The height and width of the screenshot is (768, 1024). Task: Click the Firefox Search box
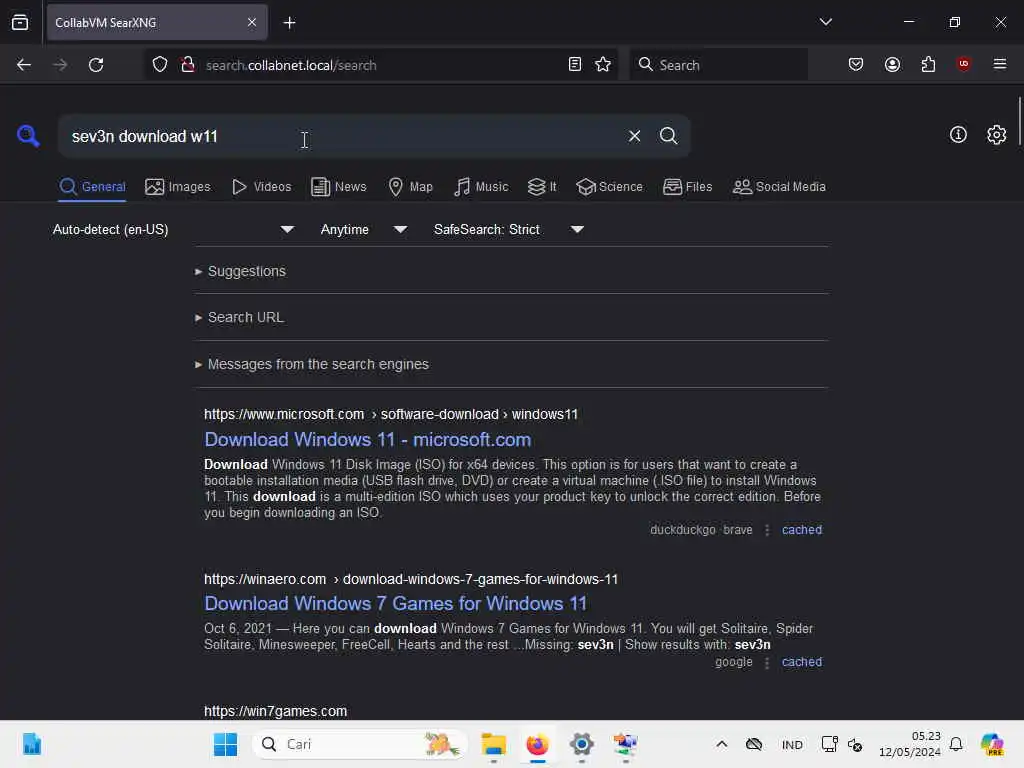718,65
